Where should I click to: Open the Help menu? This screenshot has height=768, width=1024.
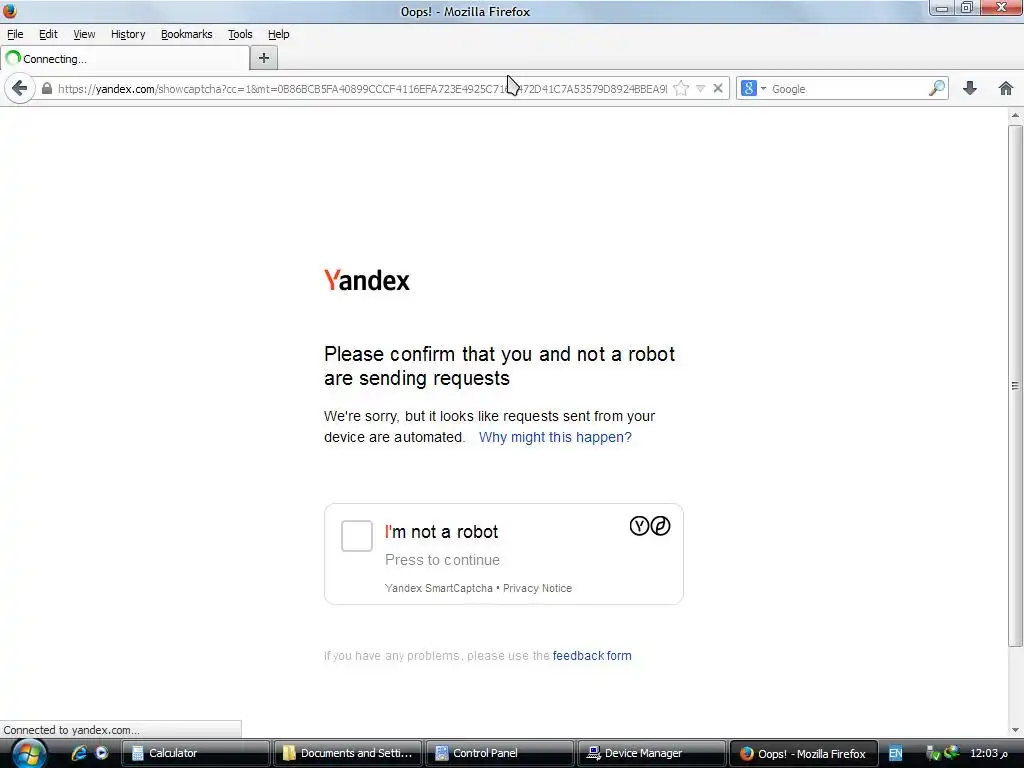(x=278, y=35)
